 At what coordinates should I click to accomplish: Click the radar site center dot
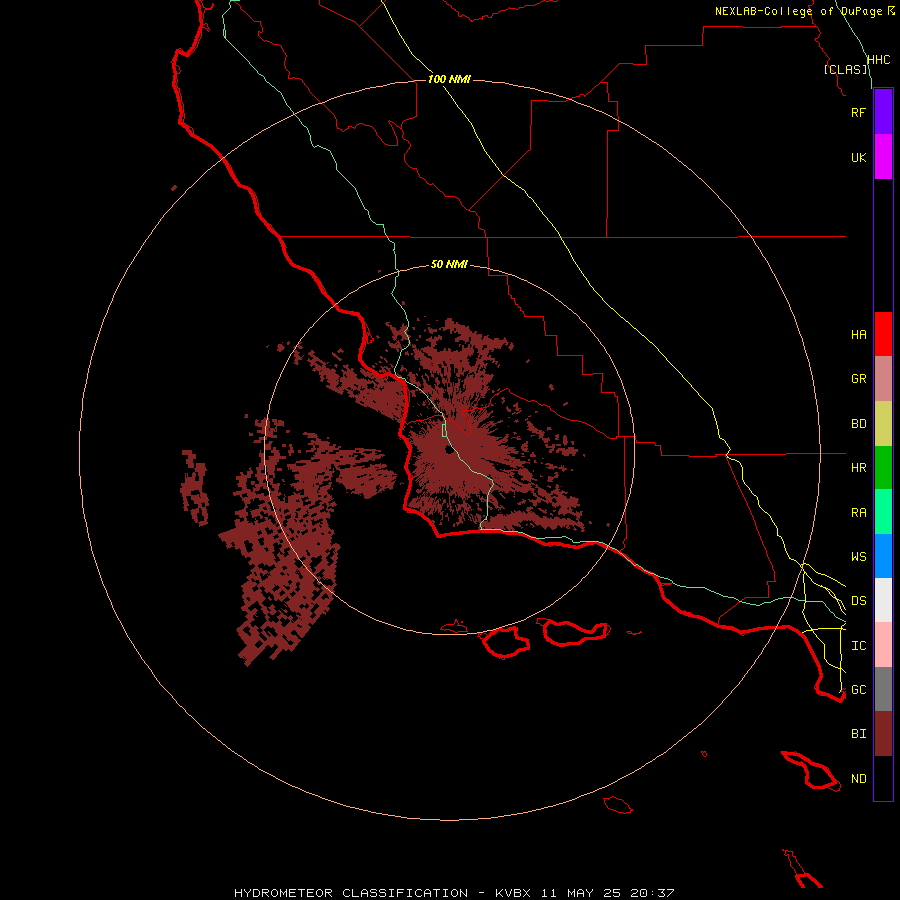(x=449, y=449)
